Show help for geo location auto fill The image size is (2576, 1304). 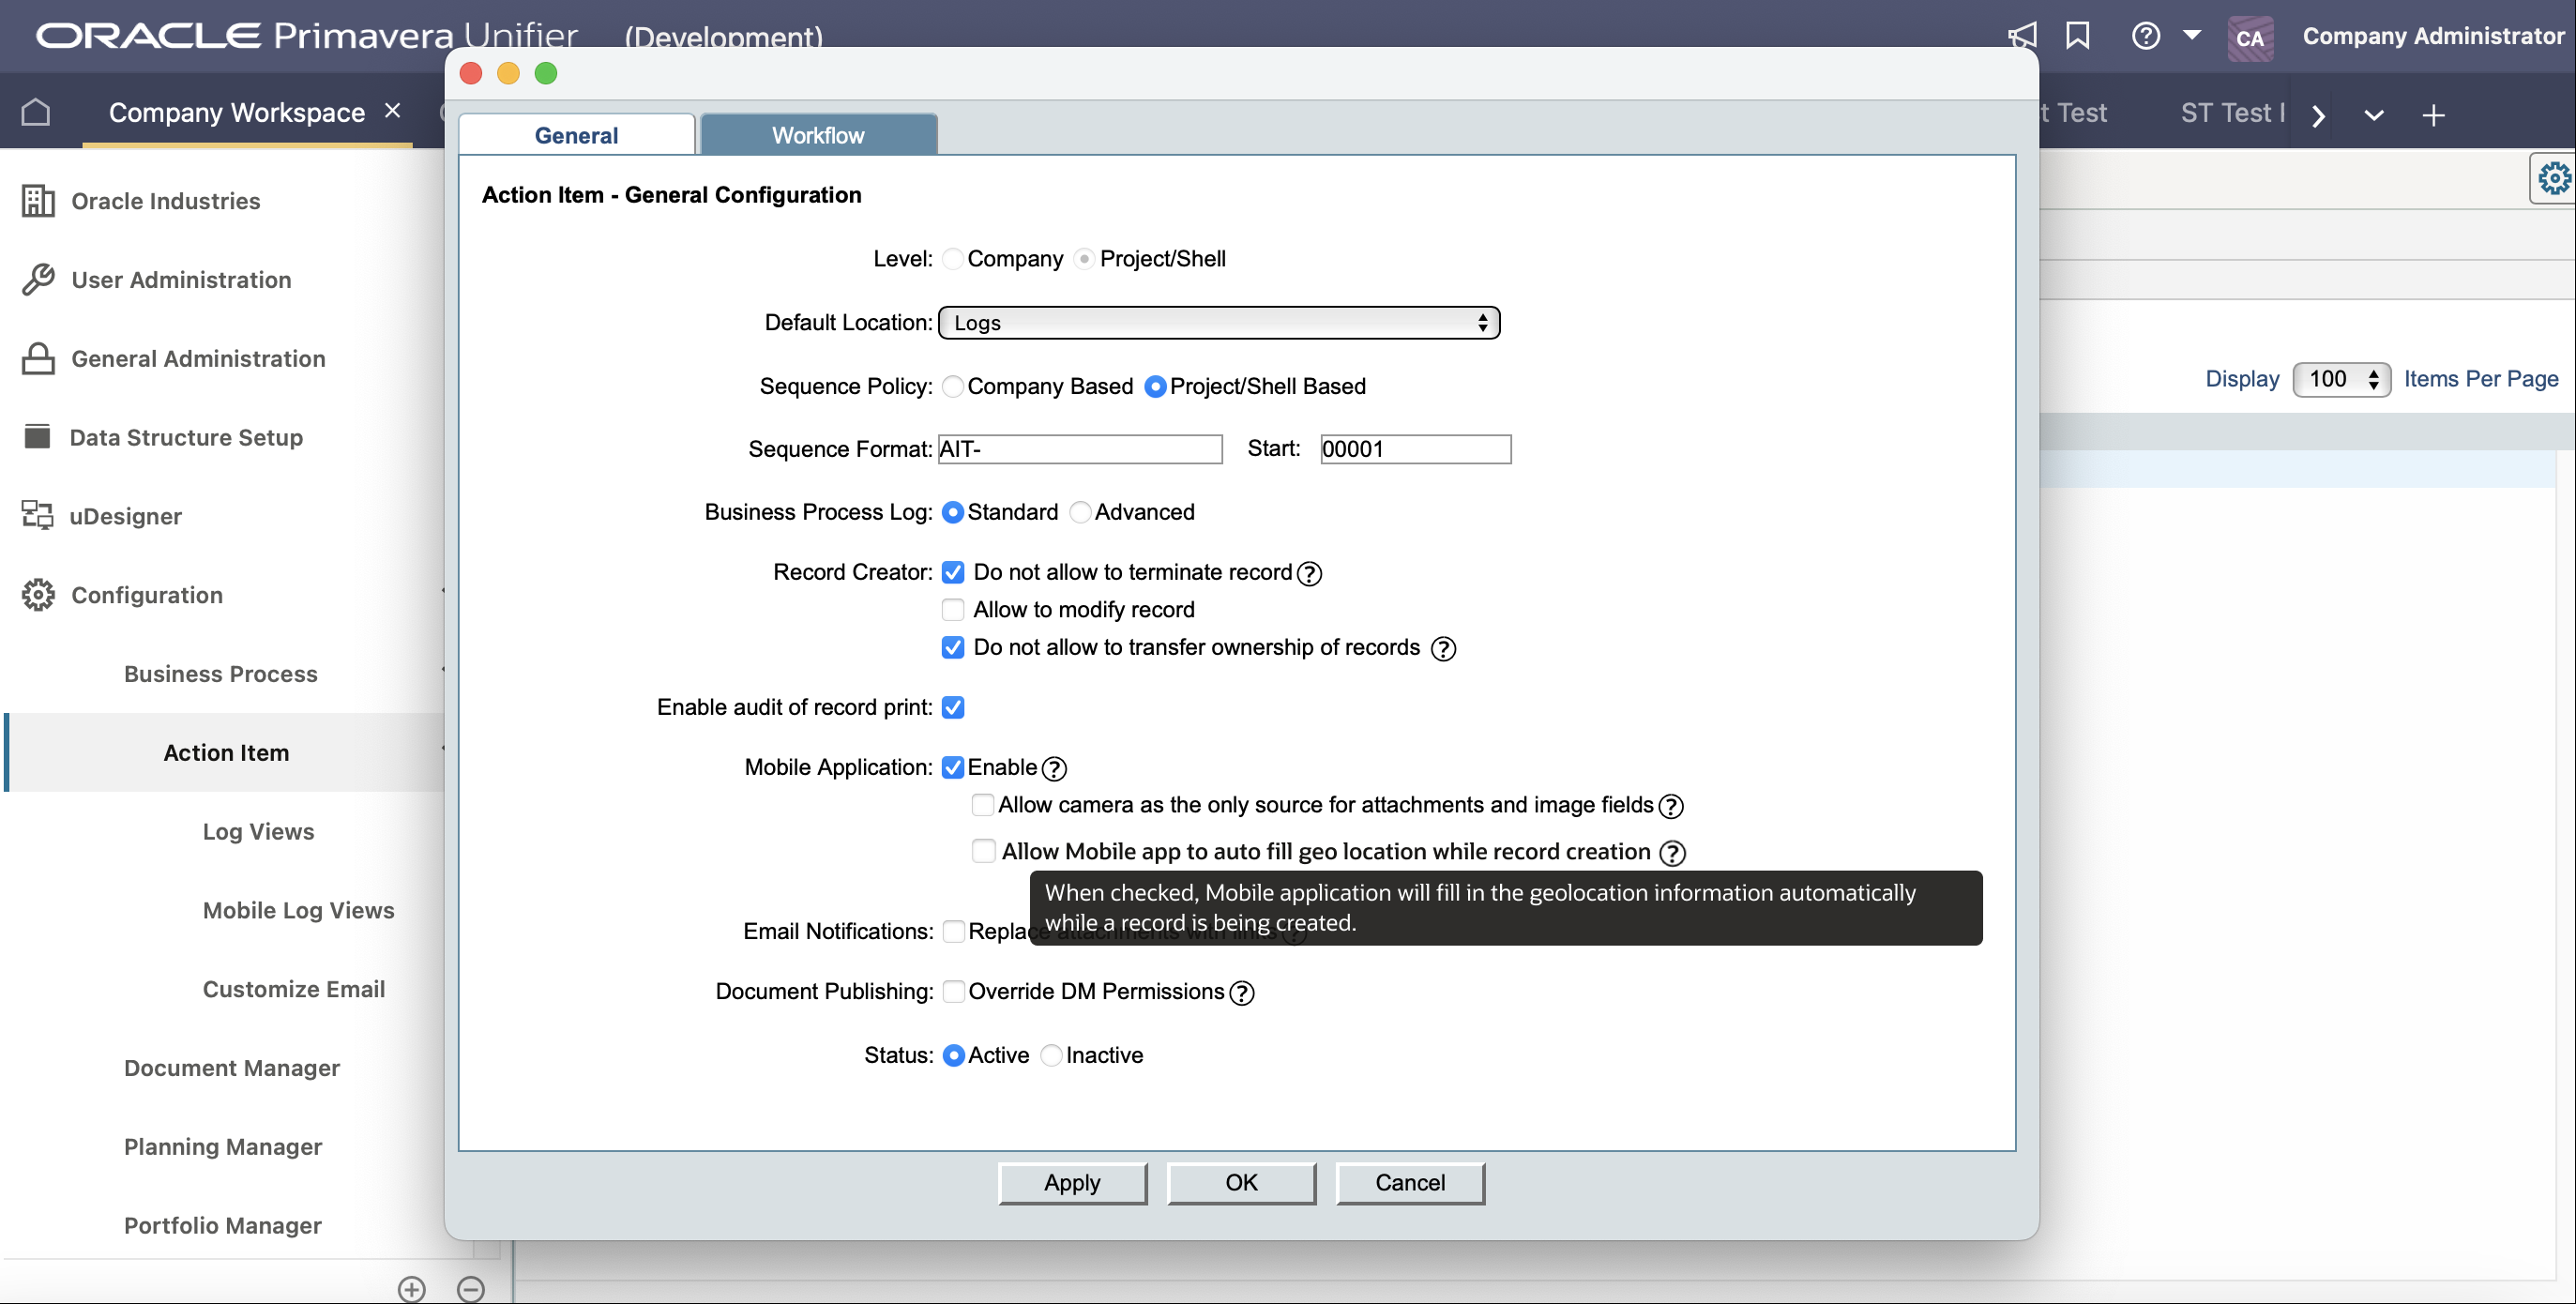coord(1672,853)
